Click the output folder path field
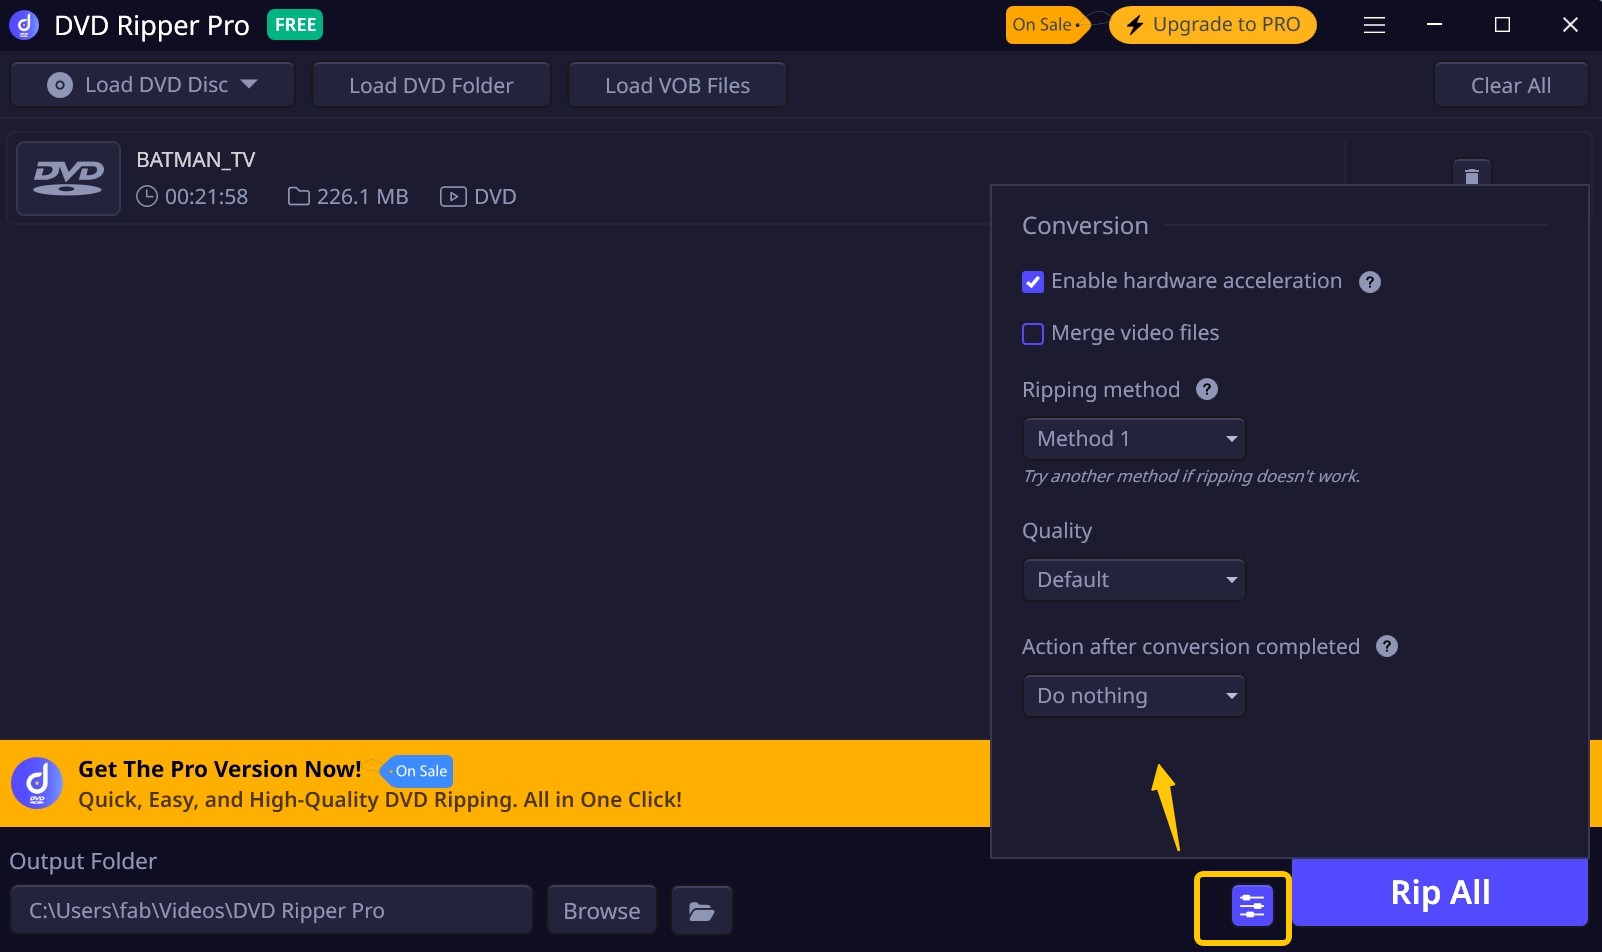This screenshot has height=952, width=1602. (x=270, y=910)
